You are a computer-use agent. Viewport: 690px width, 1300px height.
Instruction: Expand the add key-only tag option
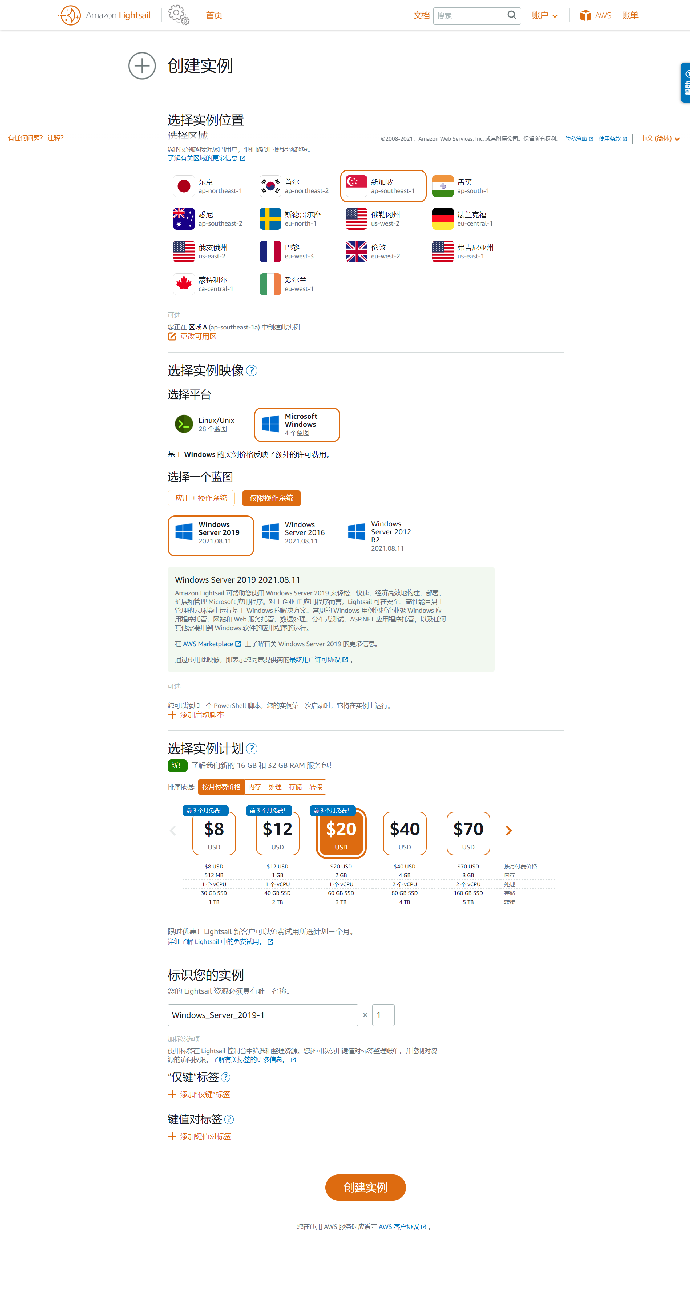pos(199,1095)
